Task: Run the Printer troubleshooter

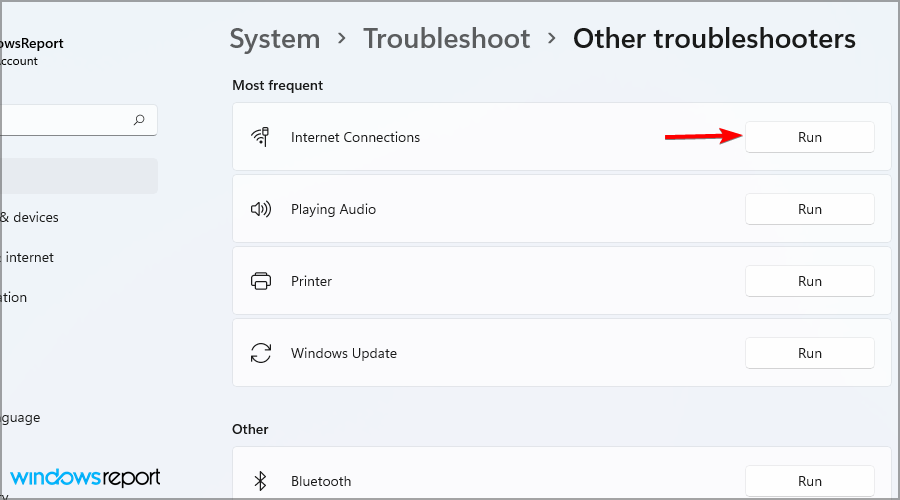Action: click(x=809, y=281)
